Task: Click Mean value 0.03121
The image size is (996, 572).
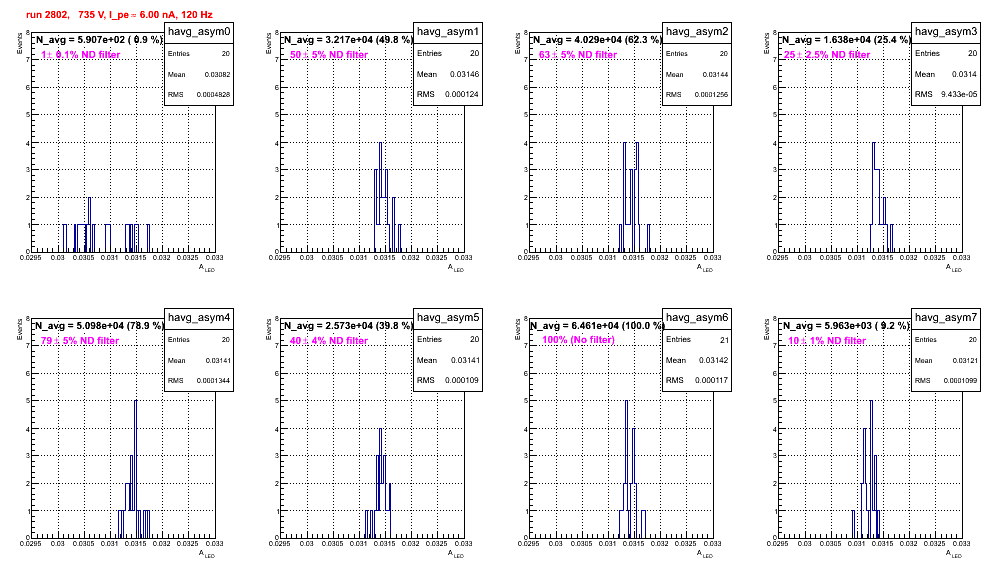Action: [x=964, y=360]
